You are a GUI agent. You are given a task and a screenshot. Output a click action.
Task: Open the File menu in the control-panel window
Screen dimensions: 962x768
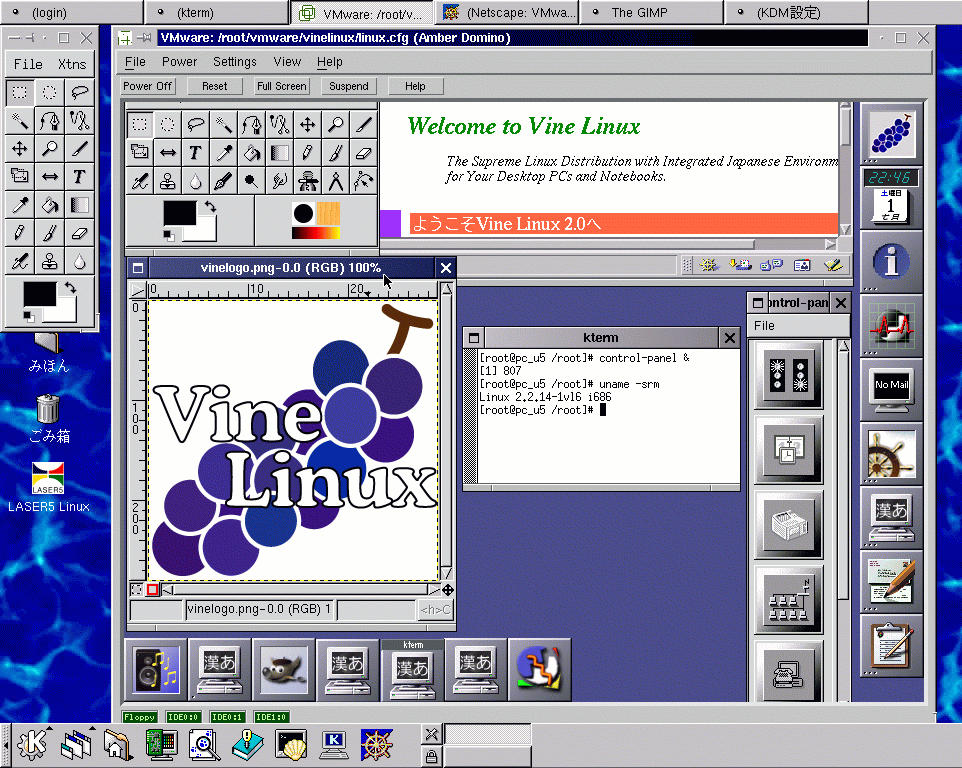(x=764, y=326)
